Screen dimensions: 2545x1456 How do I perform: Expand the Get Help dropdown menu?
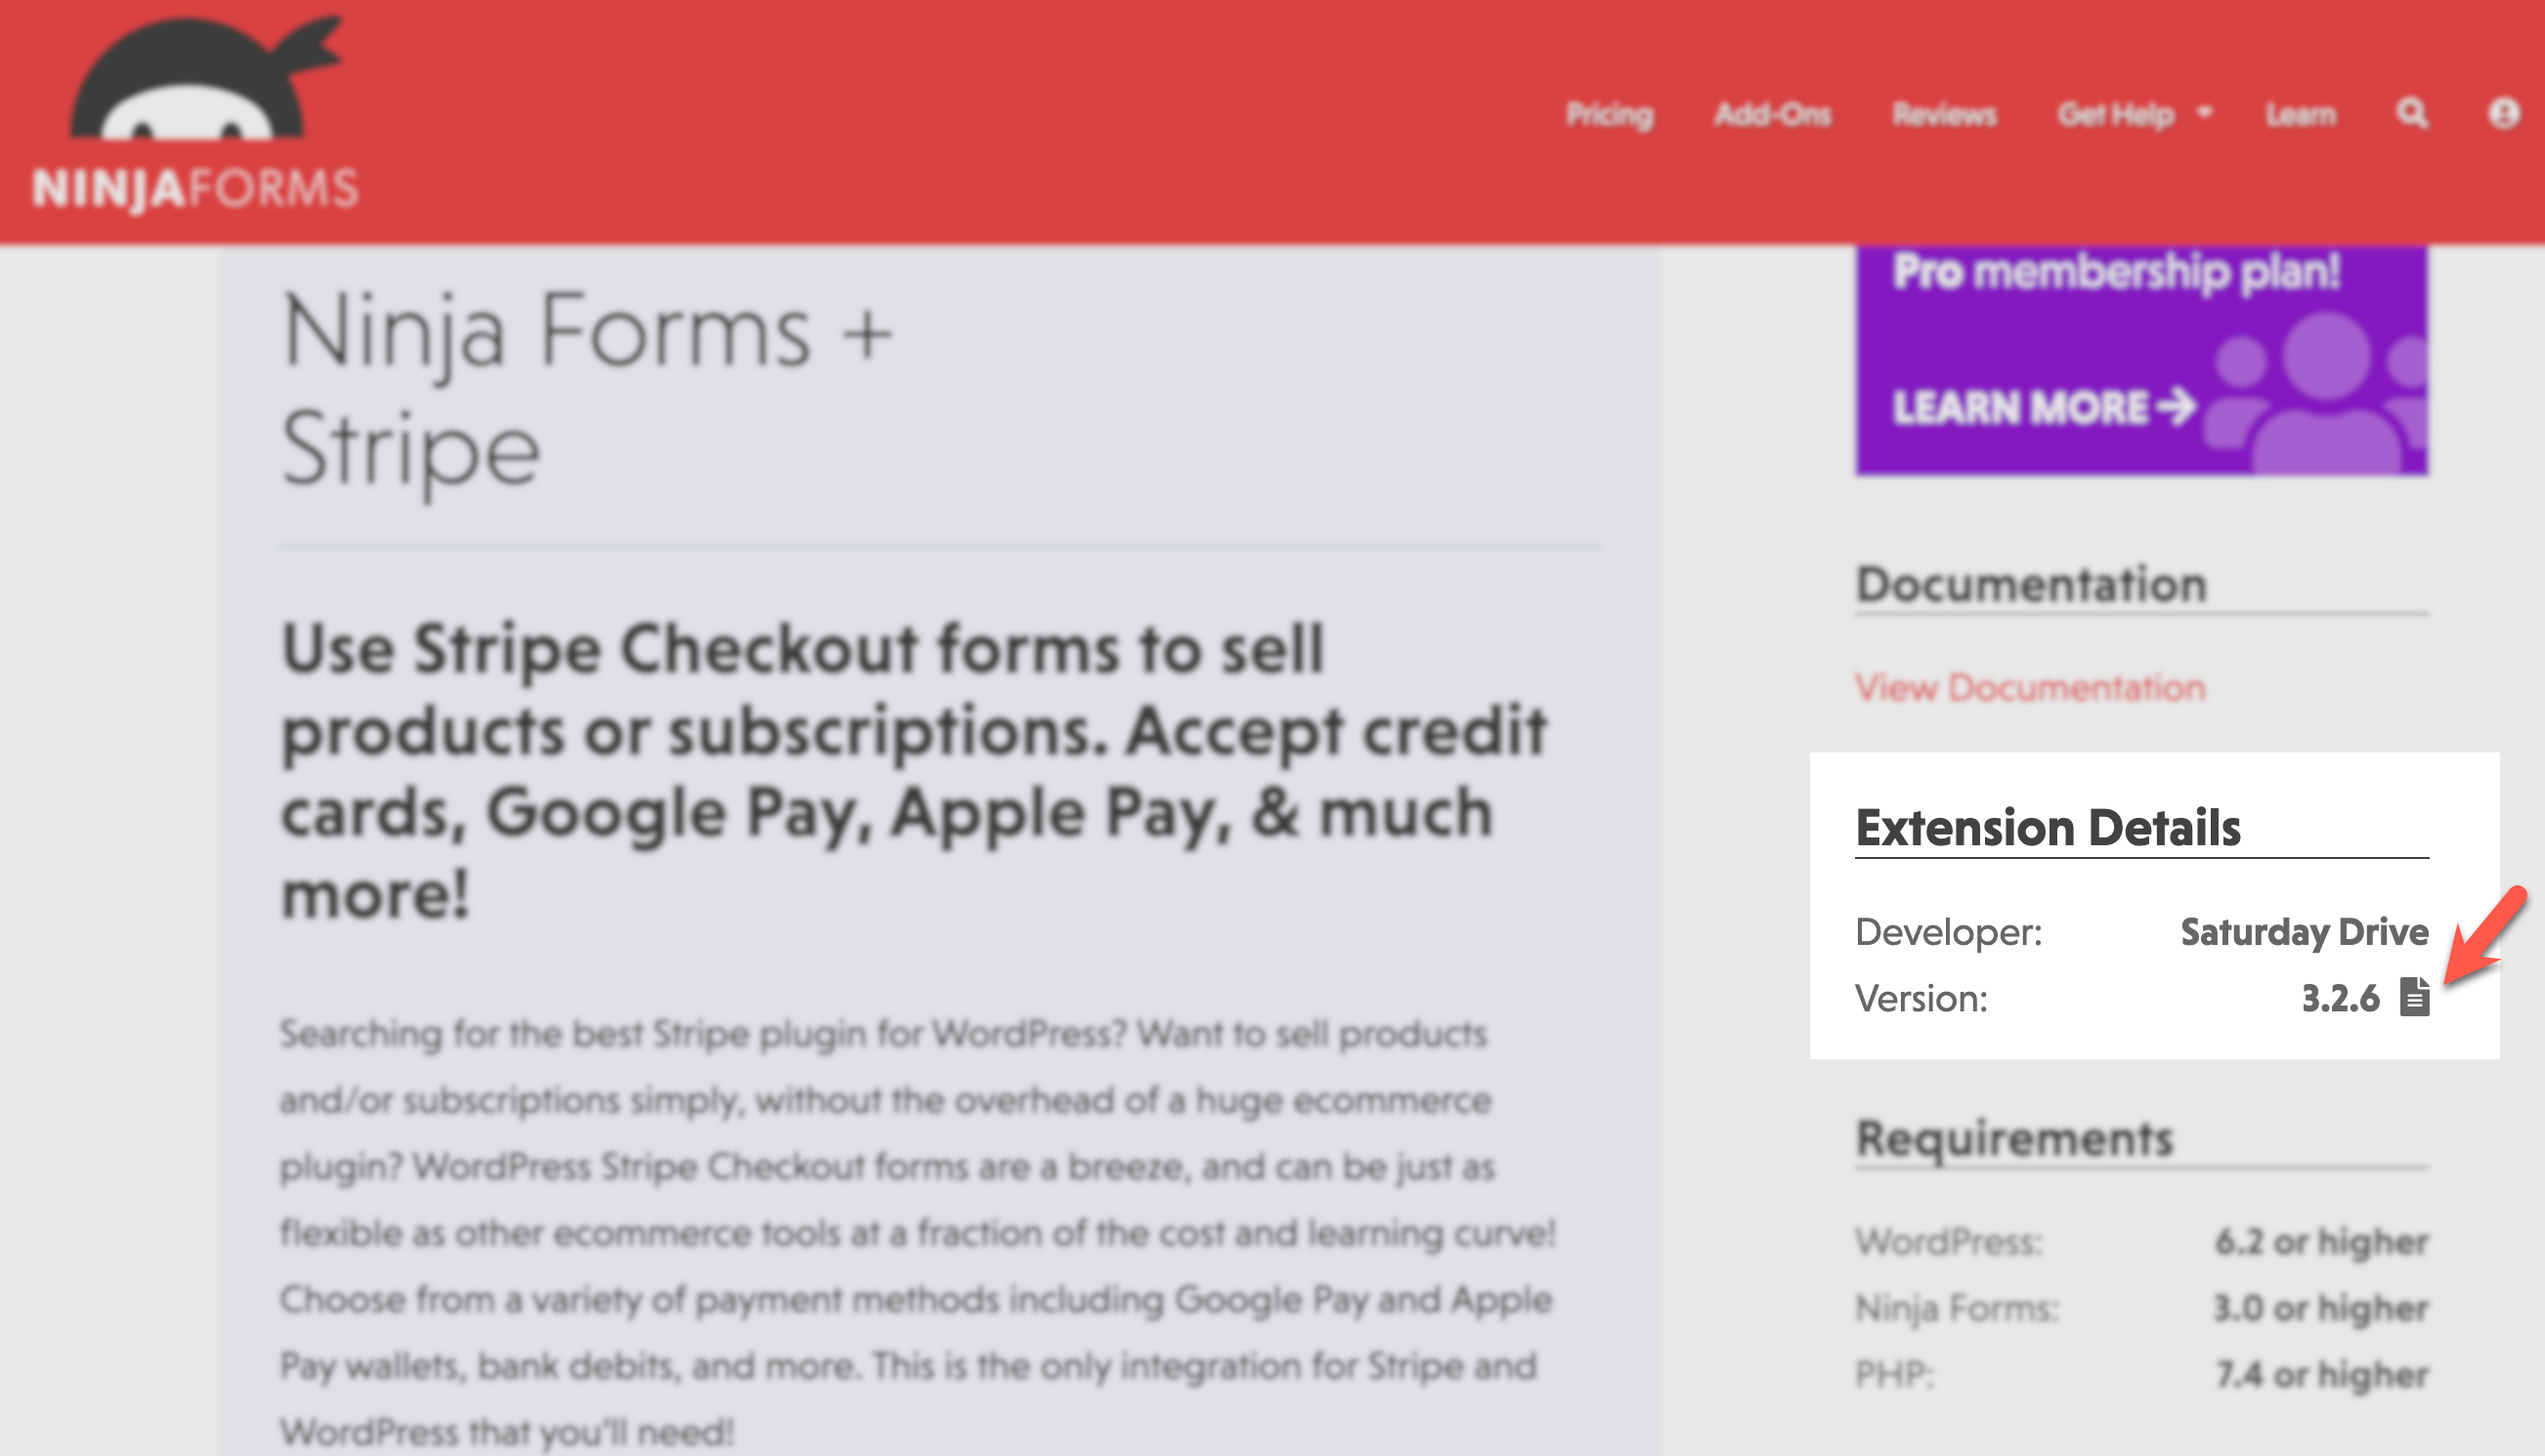[x=2134, y=115]
